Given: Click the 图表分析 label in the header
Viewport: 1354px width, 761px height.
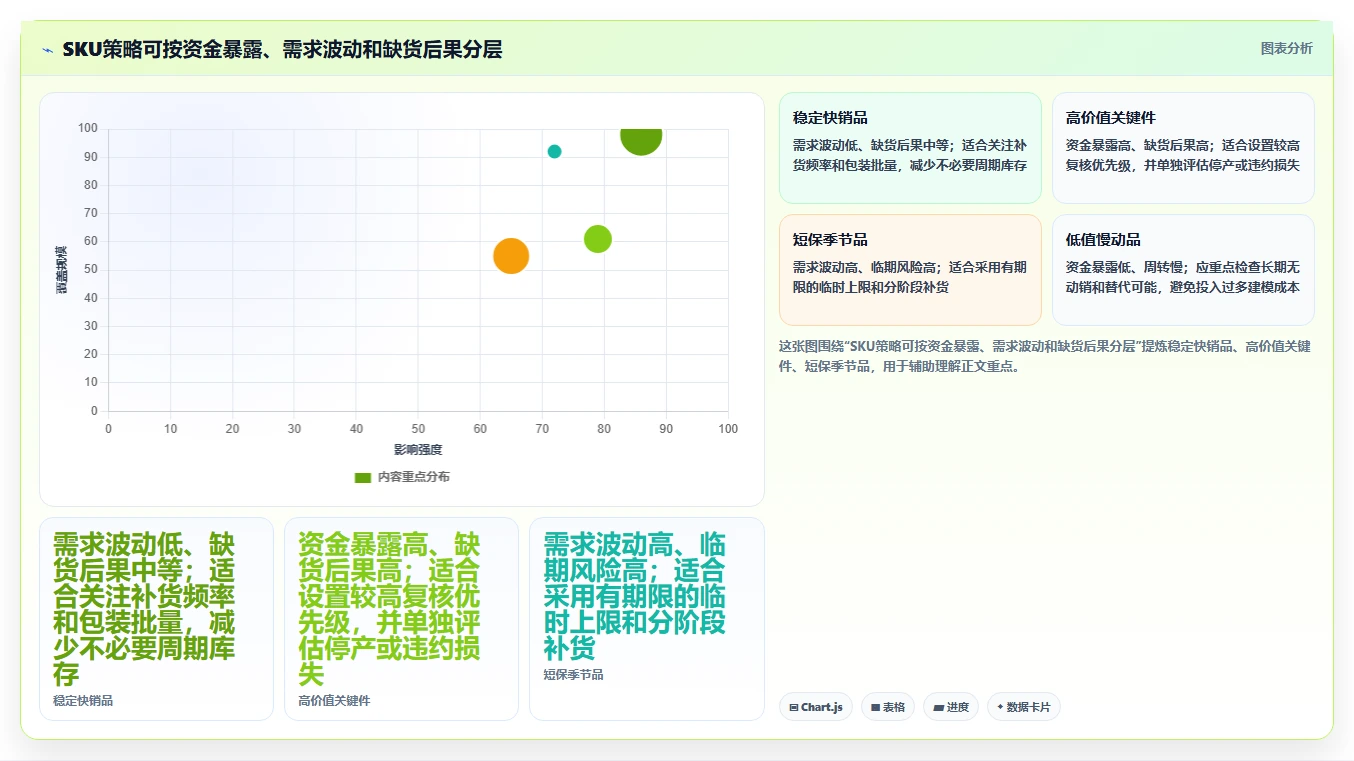Looking at the screenshot, I should [x=1286, y=48].
